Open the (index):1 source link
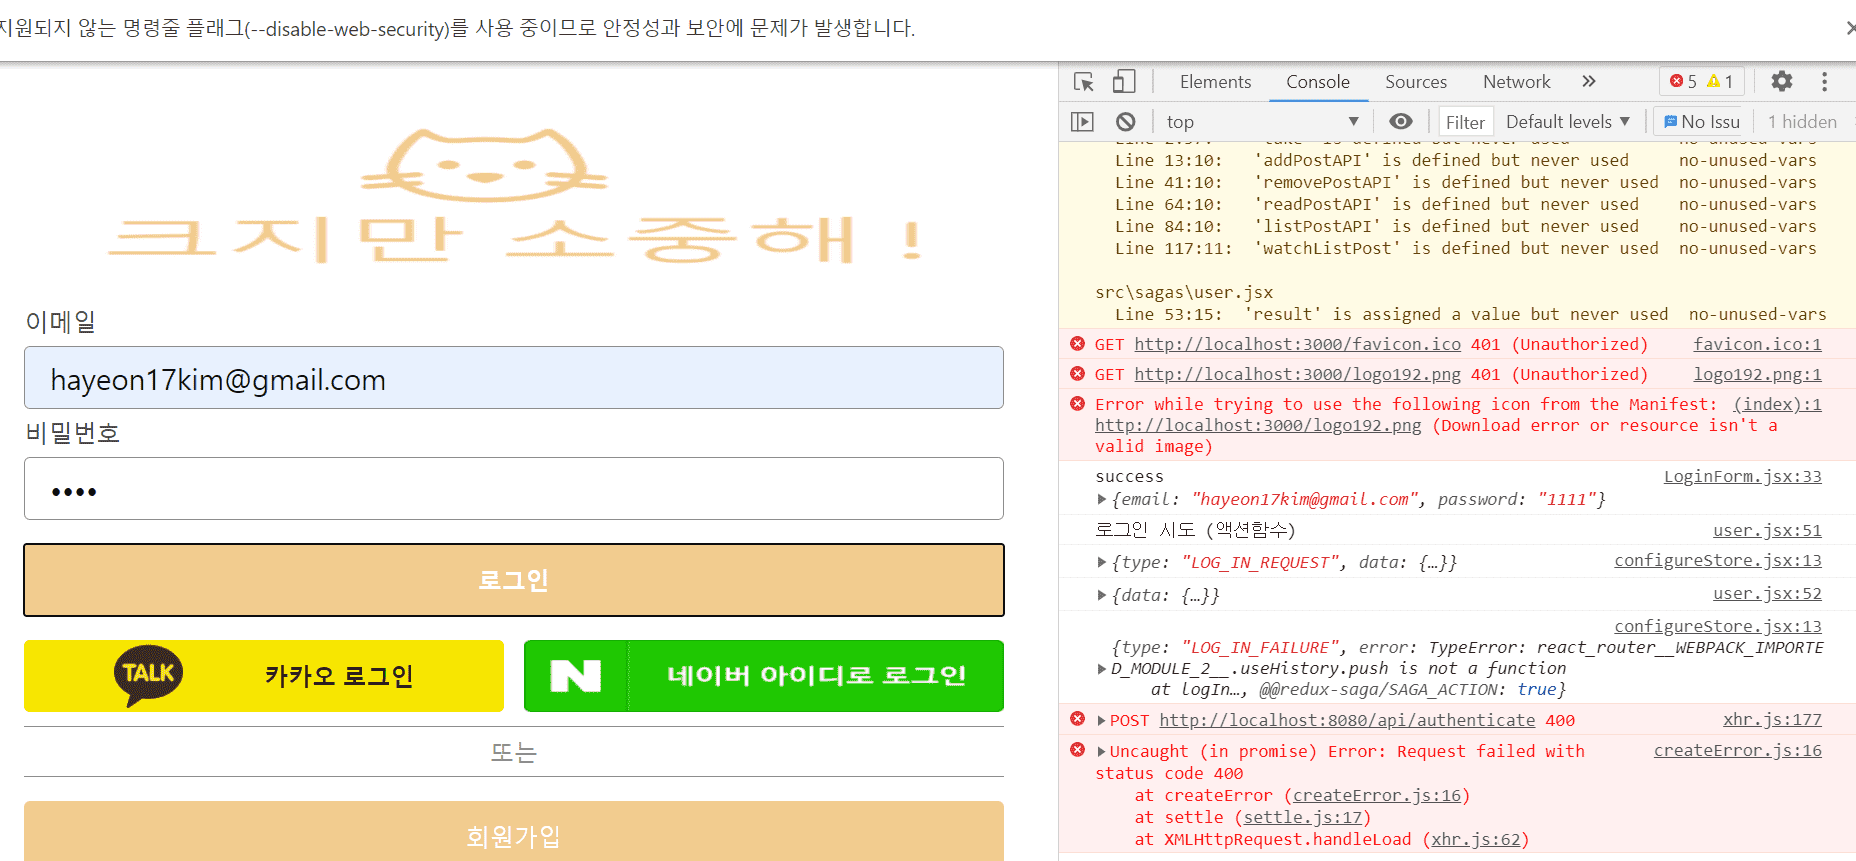 [x=1777, y=404]
